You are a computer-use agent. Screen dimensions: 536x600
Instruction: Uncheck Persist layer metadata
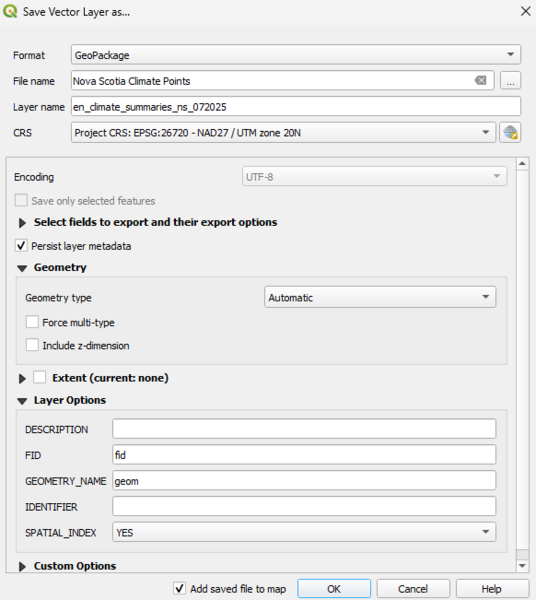click(21, 246)
